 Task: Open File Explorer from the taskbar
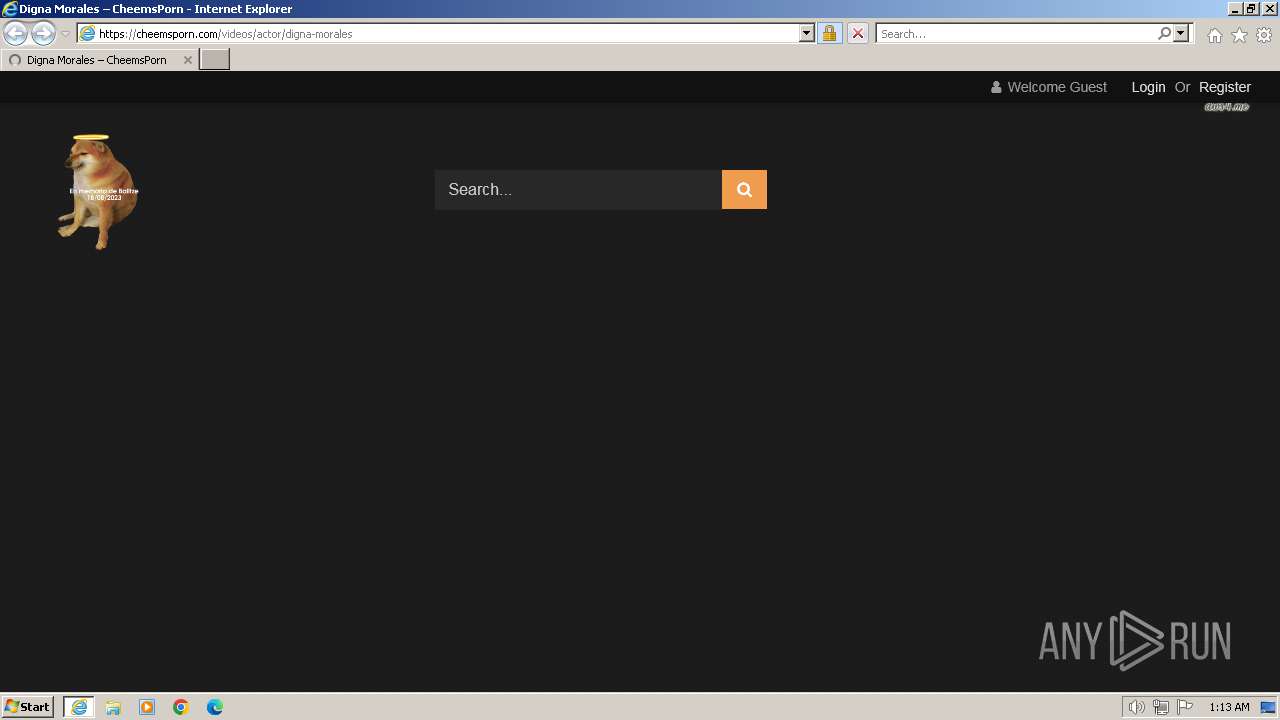click(113, 707)
